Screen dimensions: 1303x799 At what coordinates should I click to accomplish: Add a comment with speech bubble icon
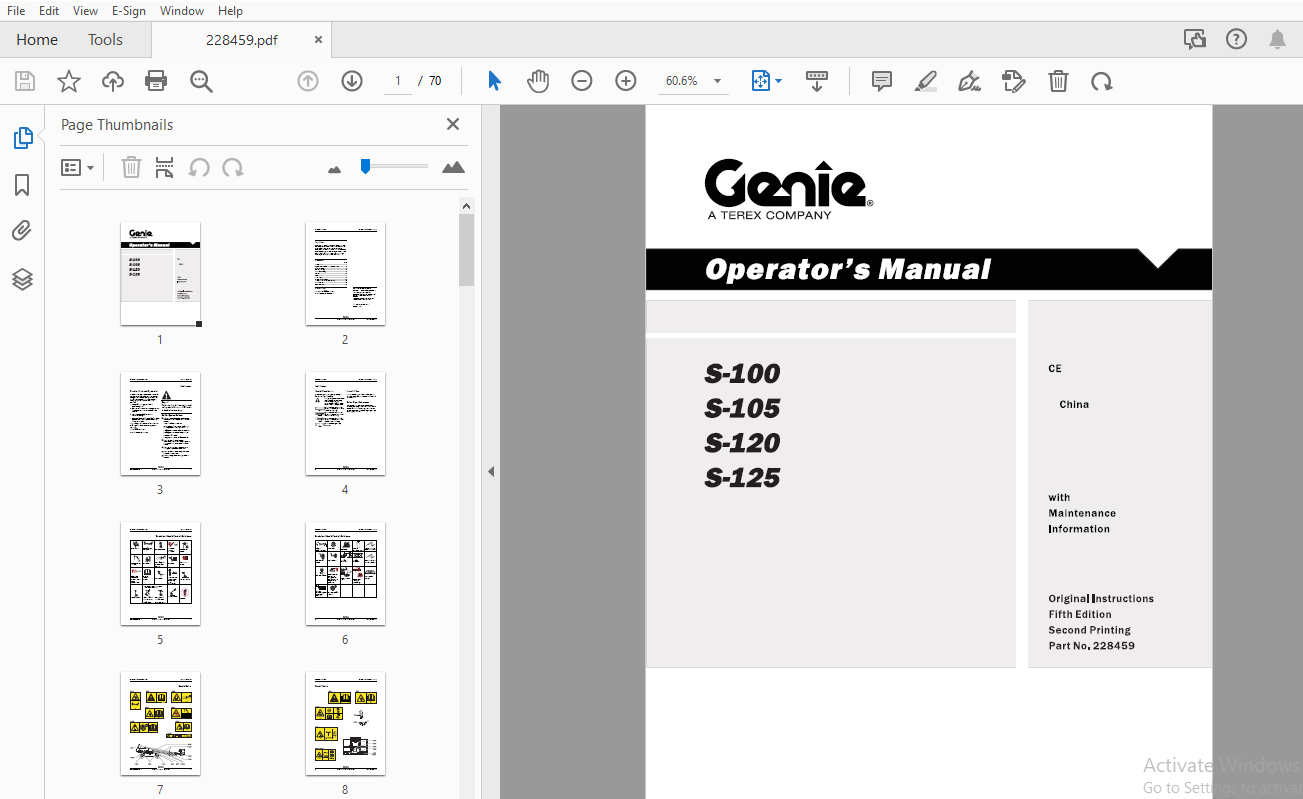(x=882, y=81)
